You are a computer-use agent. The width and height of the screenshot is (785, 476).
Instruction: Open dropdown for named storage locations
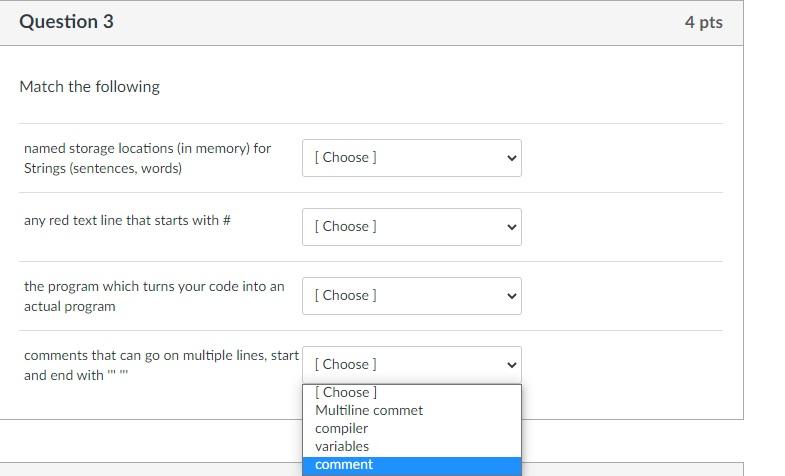(x=412, y=158)
